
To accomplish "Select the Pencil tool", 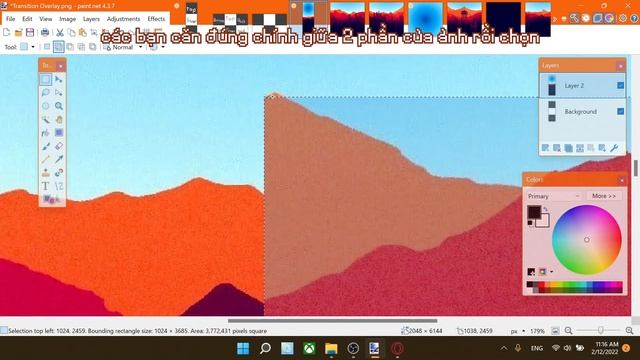I will coord(45,159).
